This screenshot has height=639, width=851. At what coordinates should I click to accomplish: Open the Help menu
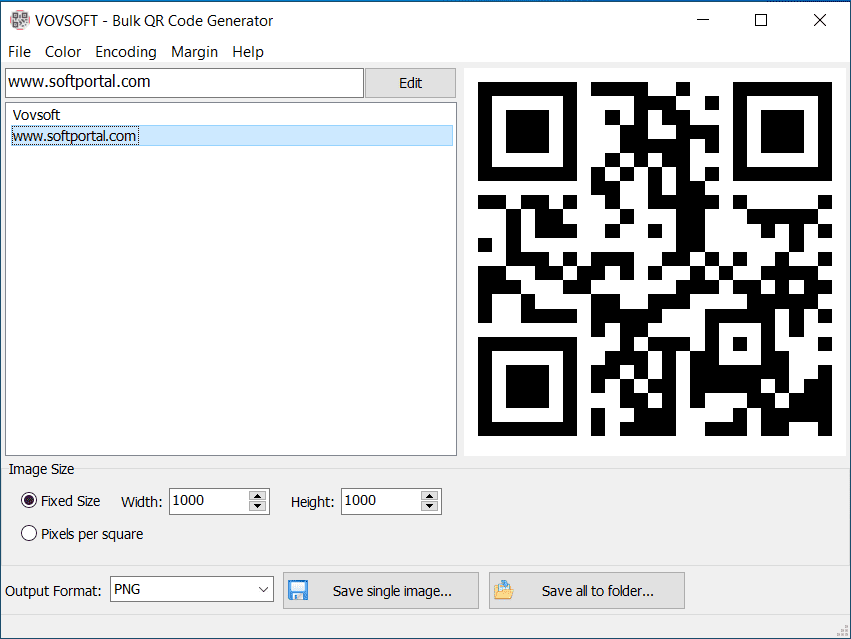pos(248,52)
